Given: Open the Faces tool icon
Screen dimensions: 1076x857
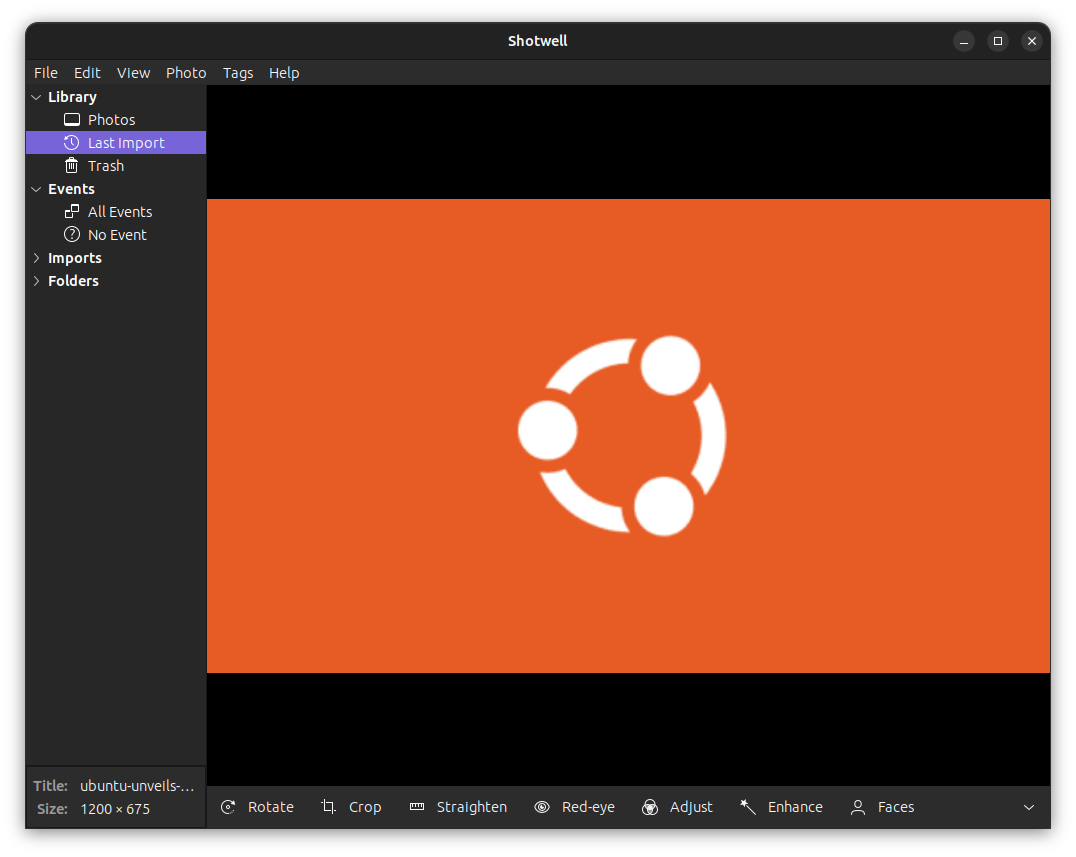Looking at the screenshot, I should [857, 807].
